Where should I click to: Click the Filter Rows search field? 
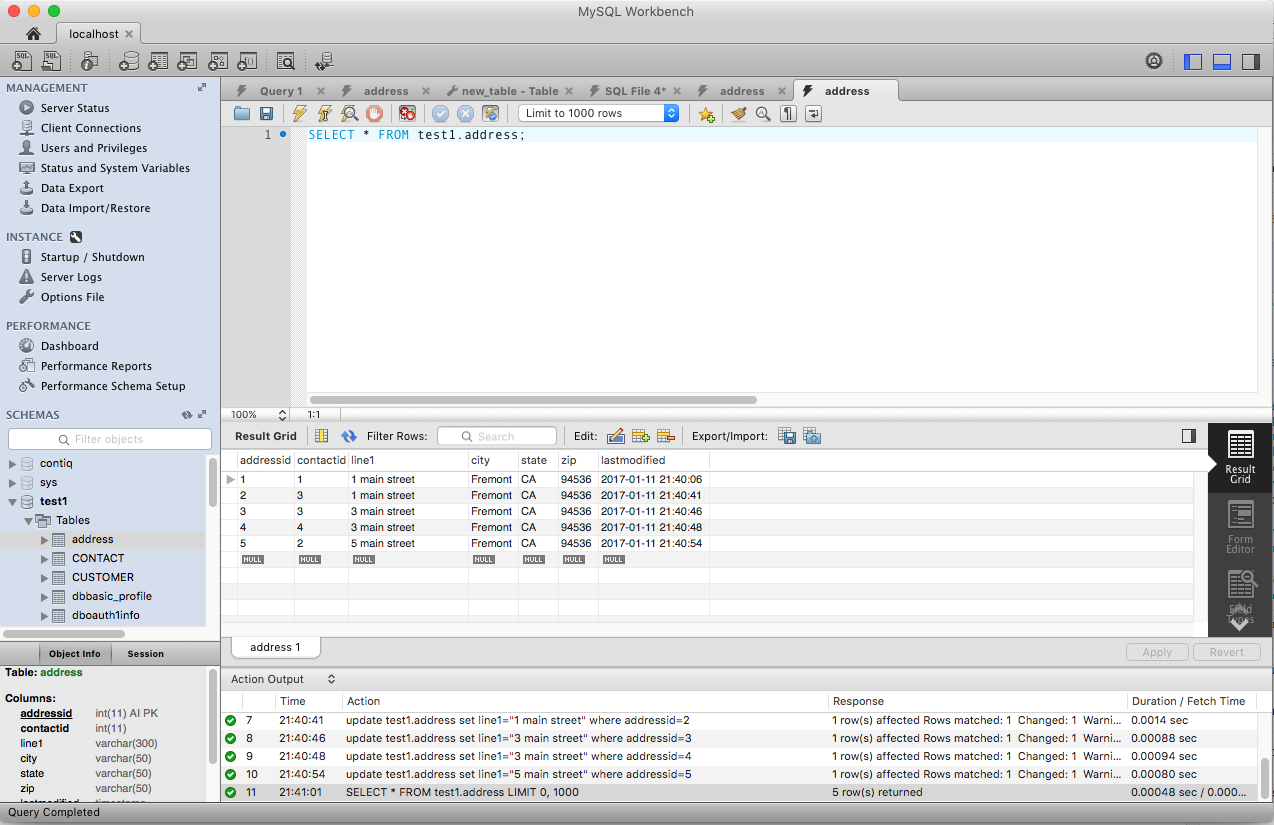(x=496, y=436)
